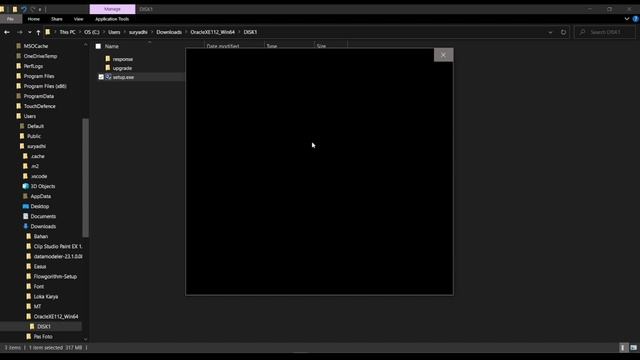Sort by the Name column header
The width and height of the screenshot is (640, 360).
coord(112,47)
